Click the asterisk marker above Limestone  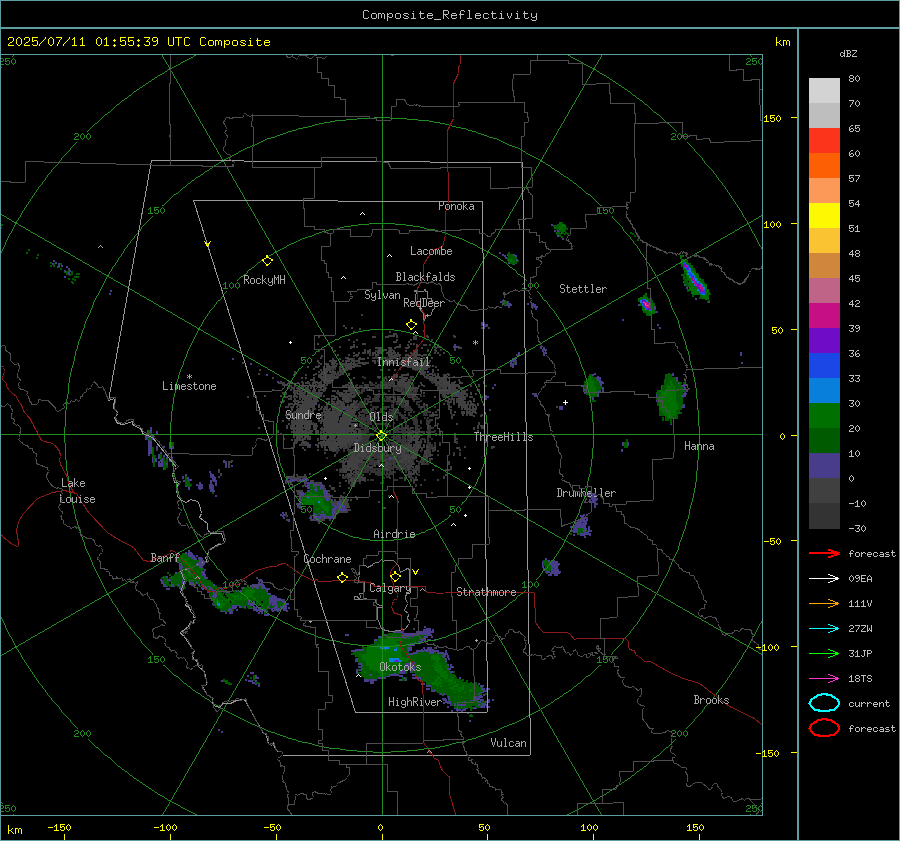189,377
